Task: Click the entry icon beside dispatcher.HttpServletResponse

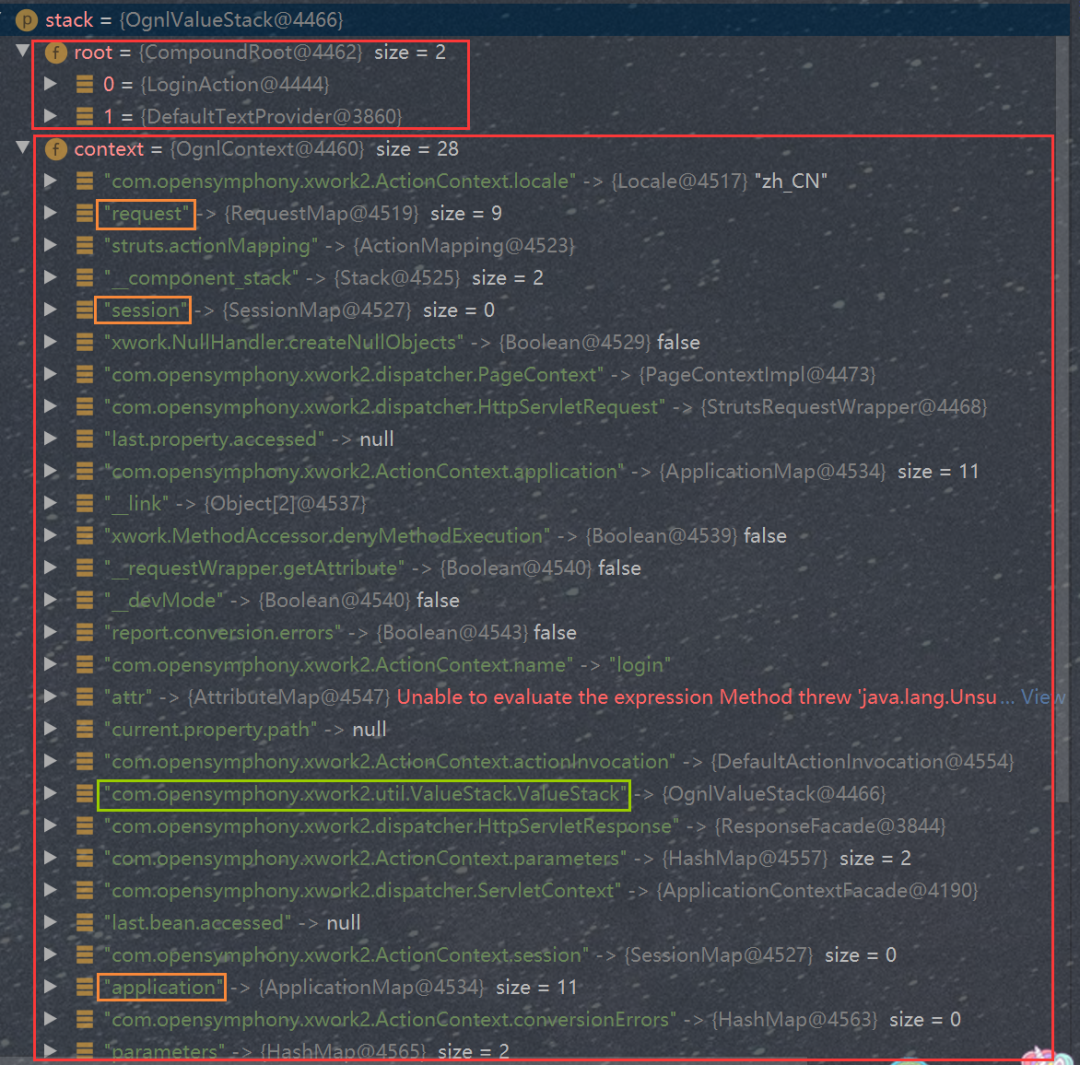Action: tap(85, 825)
